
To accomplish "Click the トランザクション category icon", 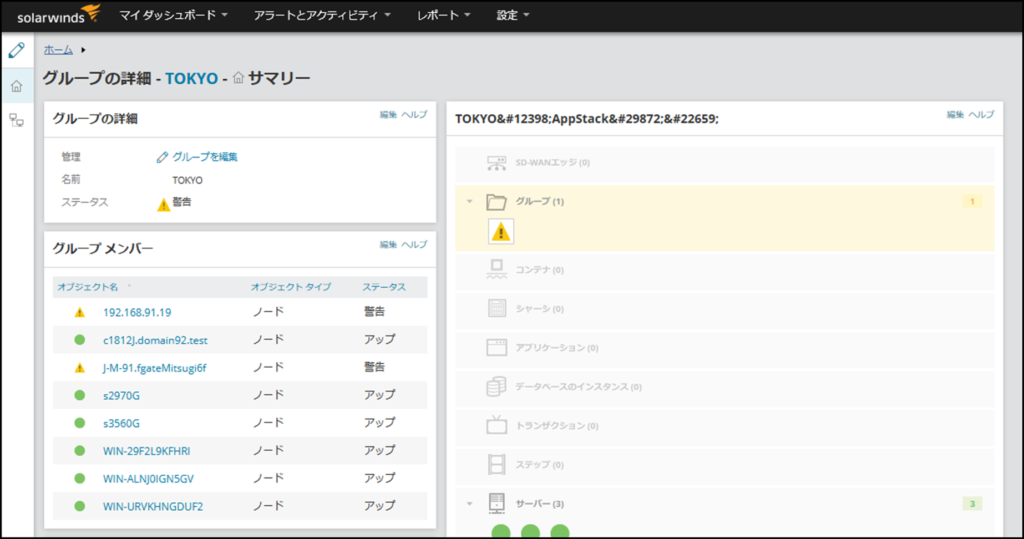I will pos(496,425).
